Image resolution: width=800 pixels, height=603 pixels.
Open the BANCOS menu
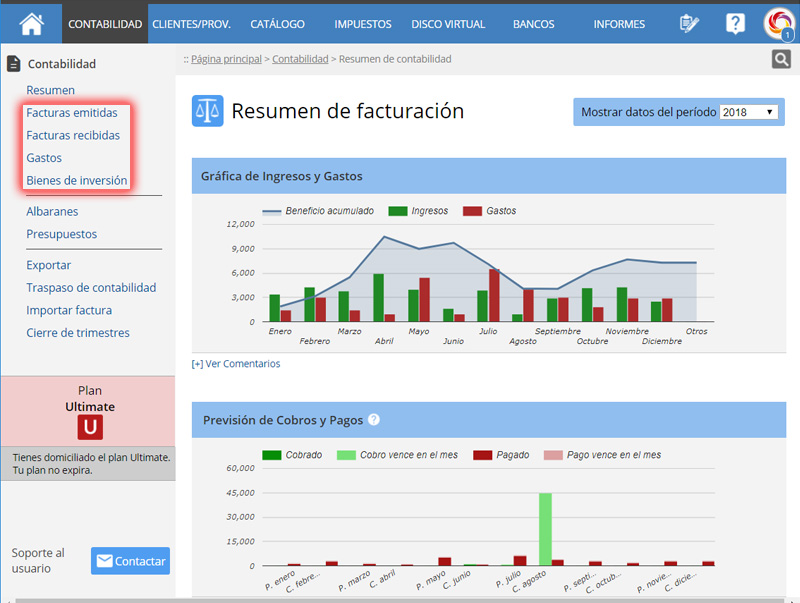click(x=533, y=23)
